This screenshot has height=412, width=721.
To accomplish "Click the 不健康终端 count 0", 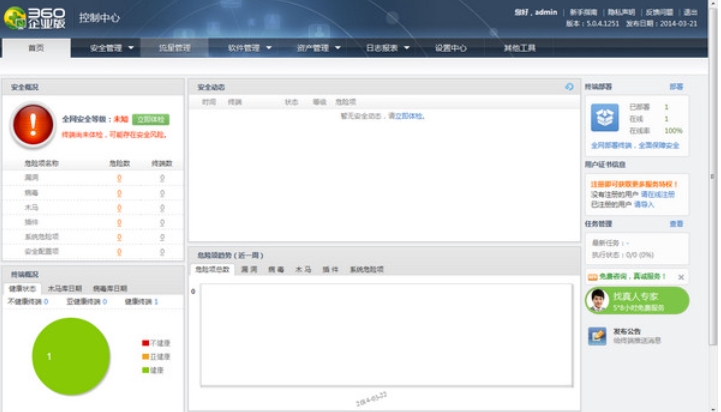I will 46,302.
